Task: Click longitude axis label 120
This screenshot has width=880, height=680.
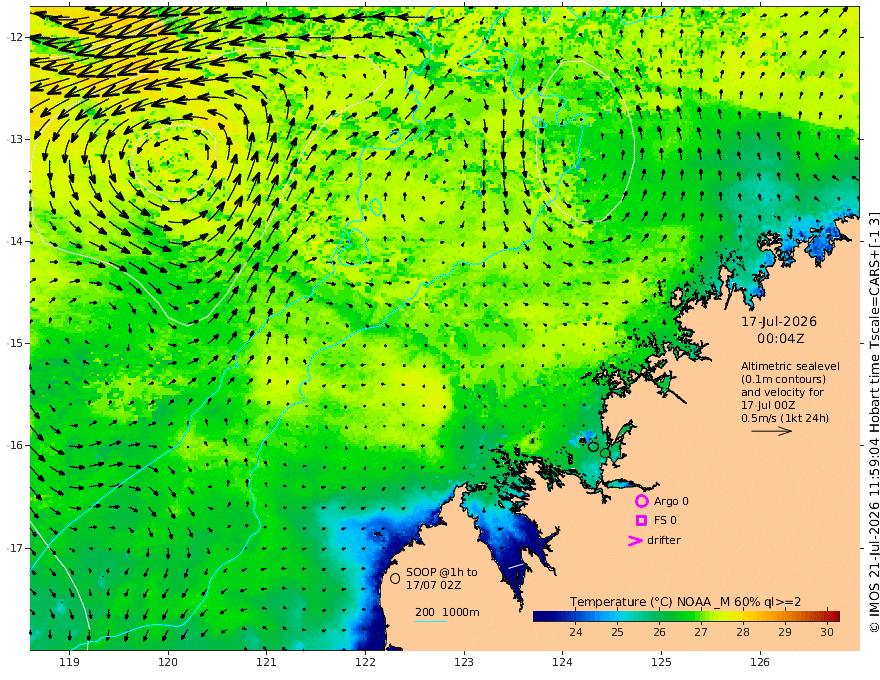Action: [x=168, y=662]
